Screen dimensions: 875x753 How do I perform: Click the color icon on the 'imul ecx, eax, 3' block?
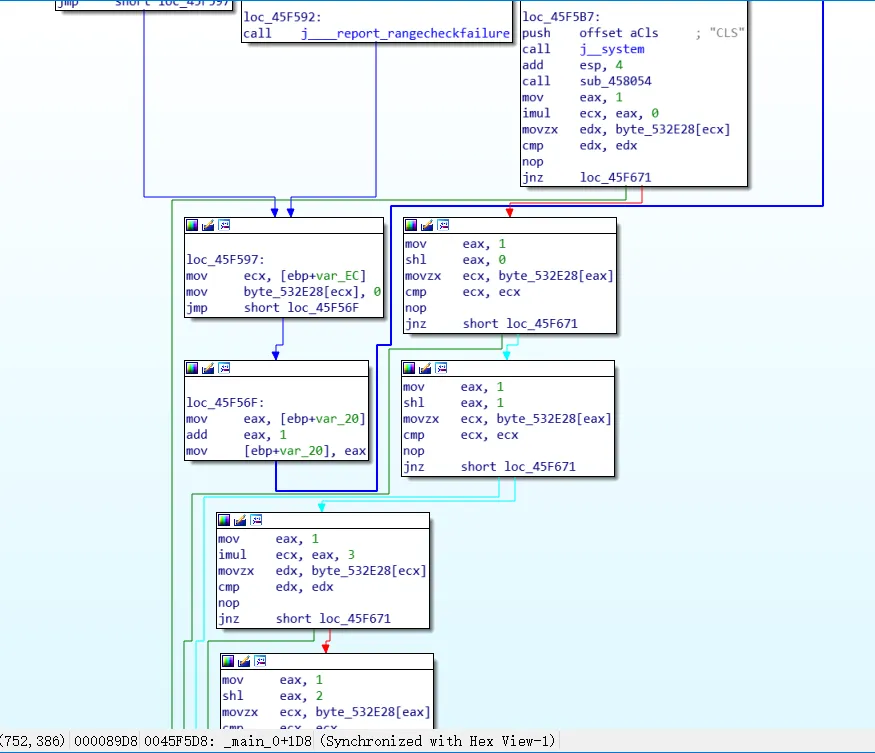224,520
